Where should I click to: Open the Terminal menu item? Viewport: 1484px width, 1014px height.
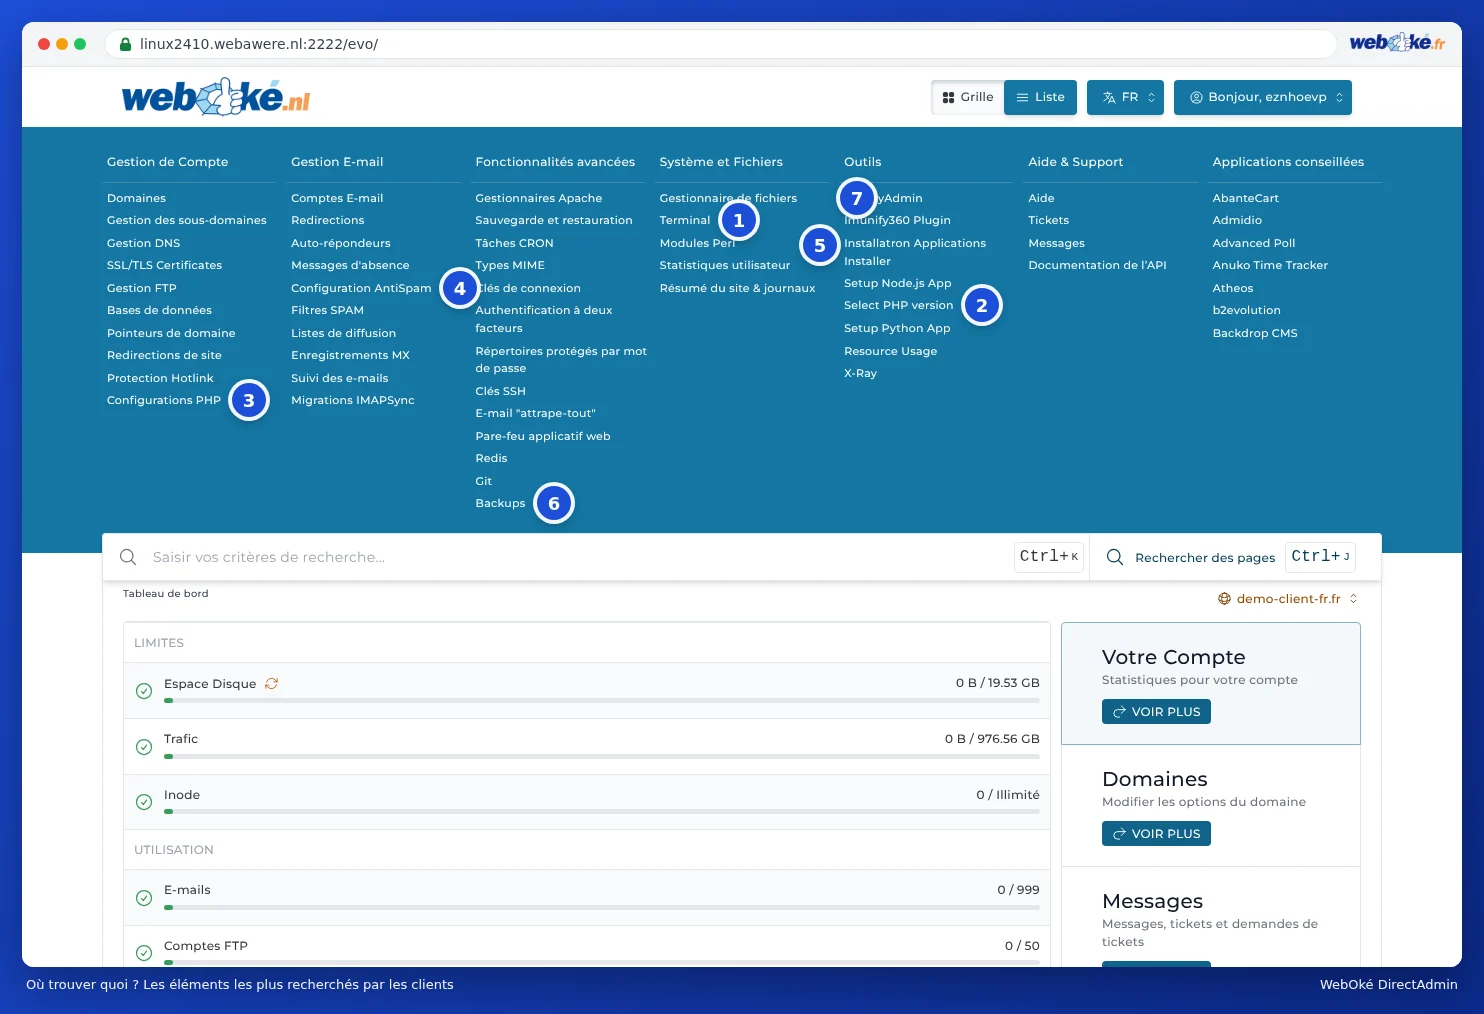pyautogui.click(x=685, y=220)
